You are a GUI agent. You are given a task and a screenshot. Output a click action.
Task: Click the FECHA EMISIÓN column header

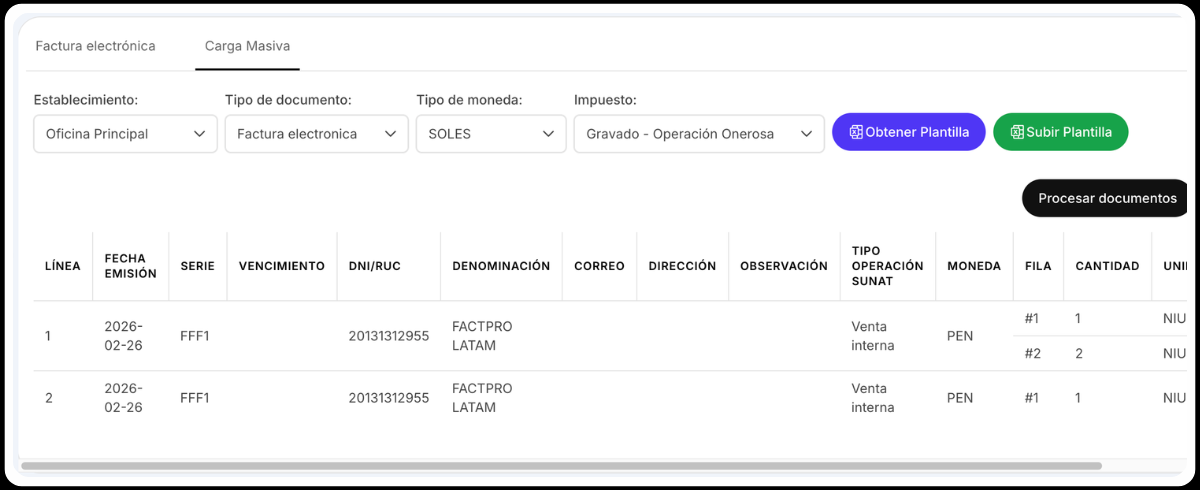point(130,266)
